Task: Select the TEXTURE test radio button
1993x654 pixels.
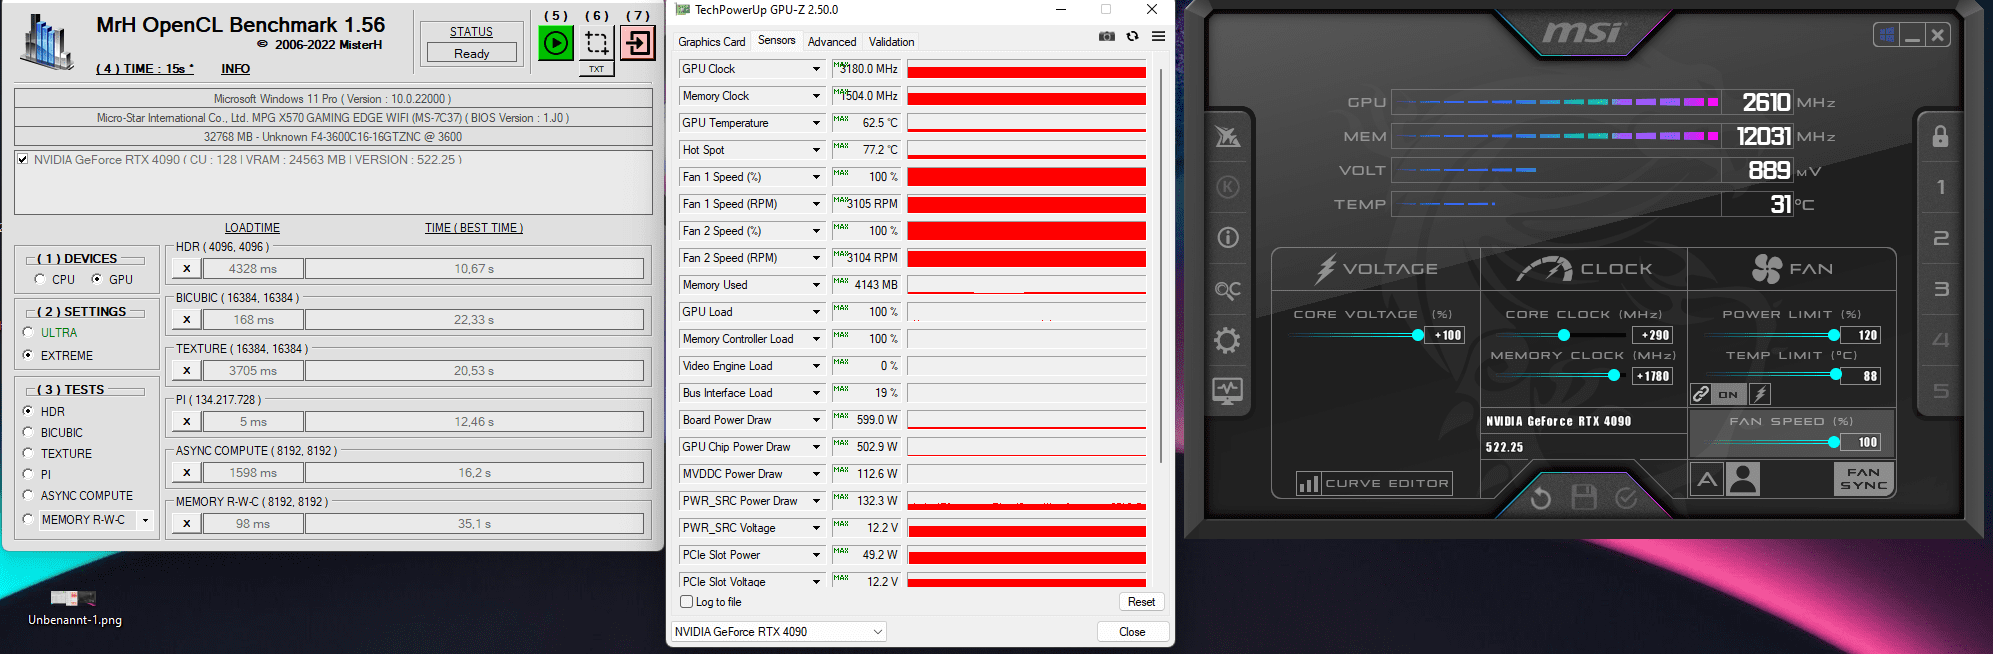Action: [28, 453]
